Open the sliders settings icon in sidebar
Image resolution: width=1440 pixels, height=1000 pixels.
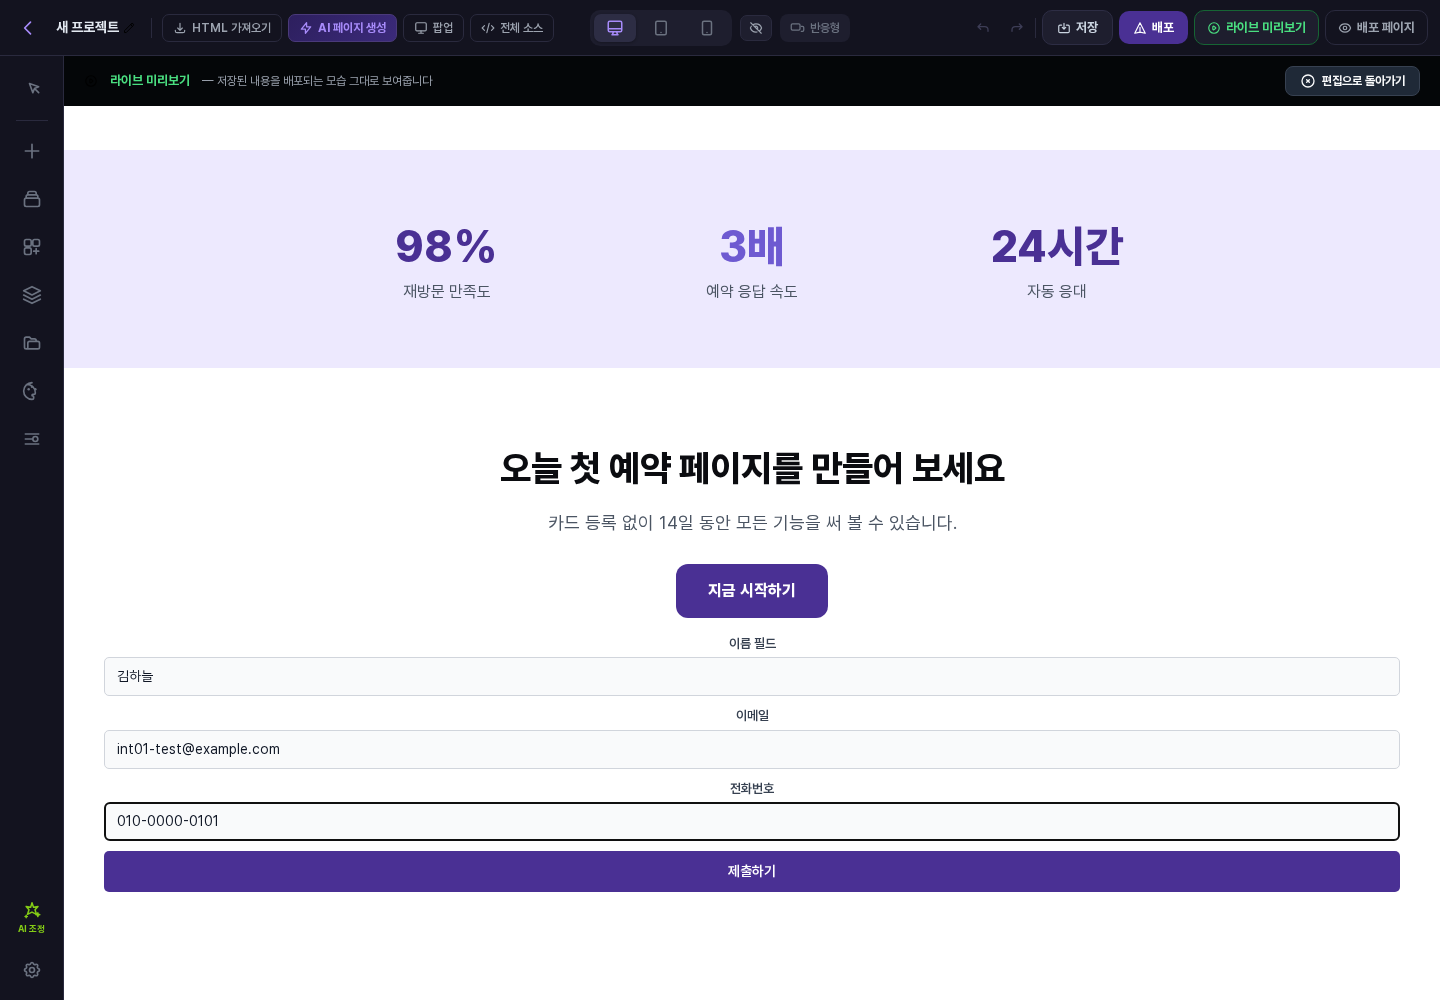pyautogui.click(x=32, y=439)
